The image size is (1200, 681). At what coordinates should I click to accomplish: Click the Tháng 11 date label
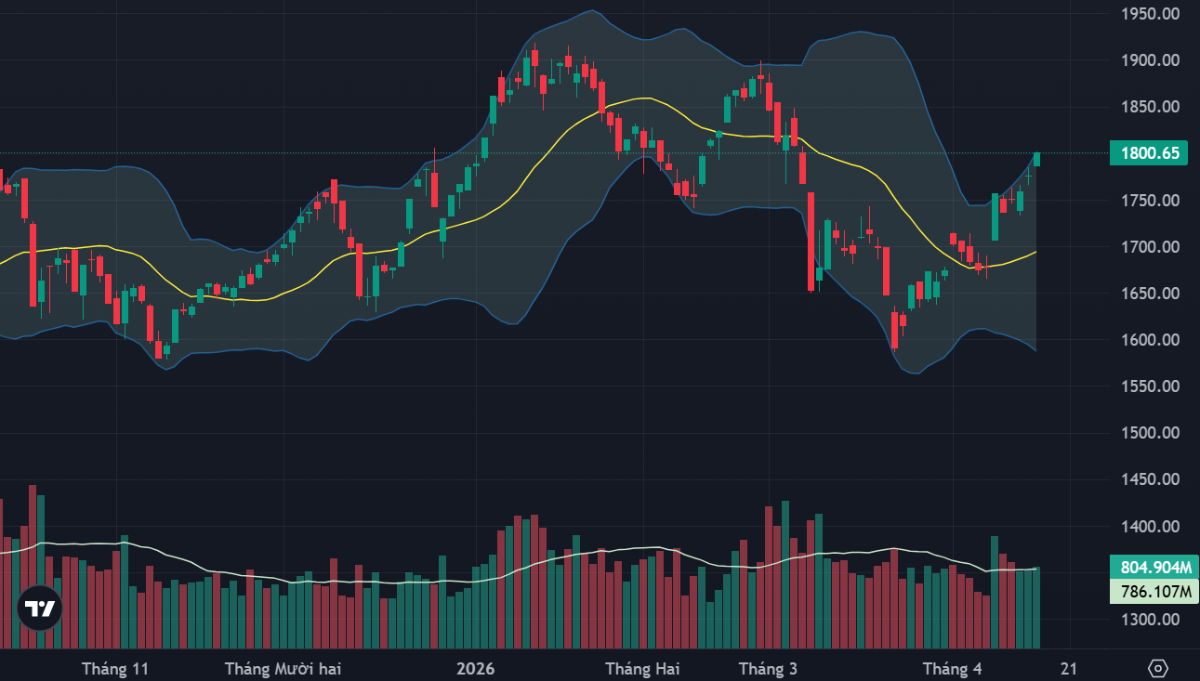coord(115,668)
